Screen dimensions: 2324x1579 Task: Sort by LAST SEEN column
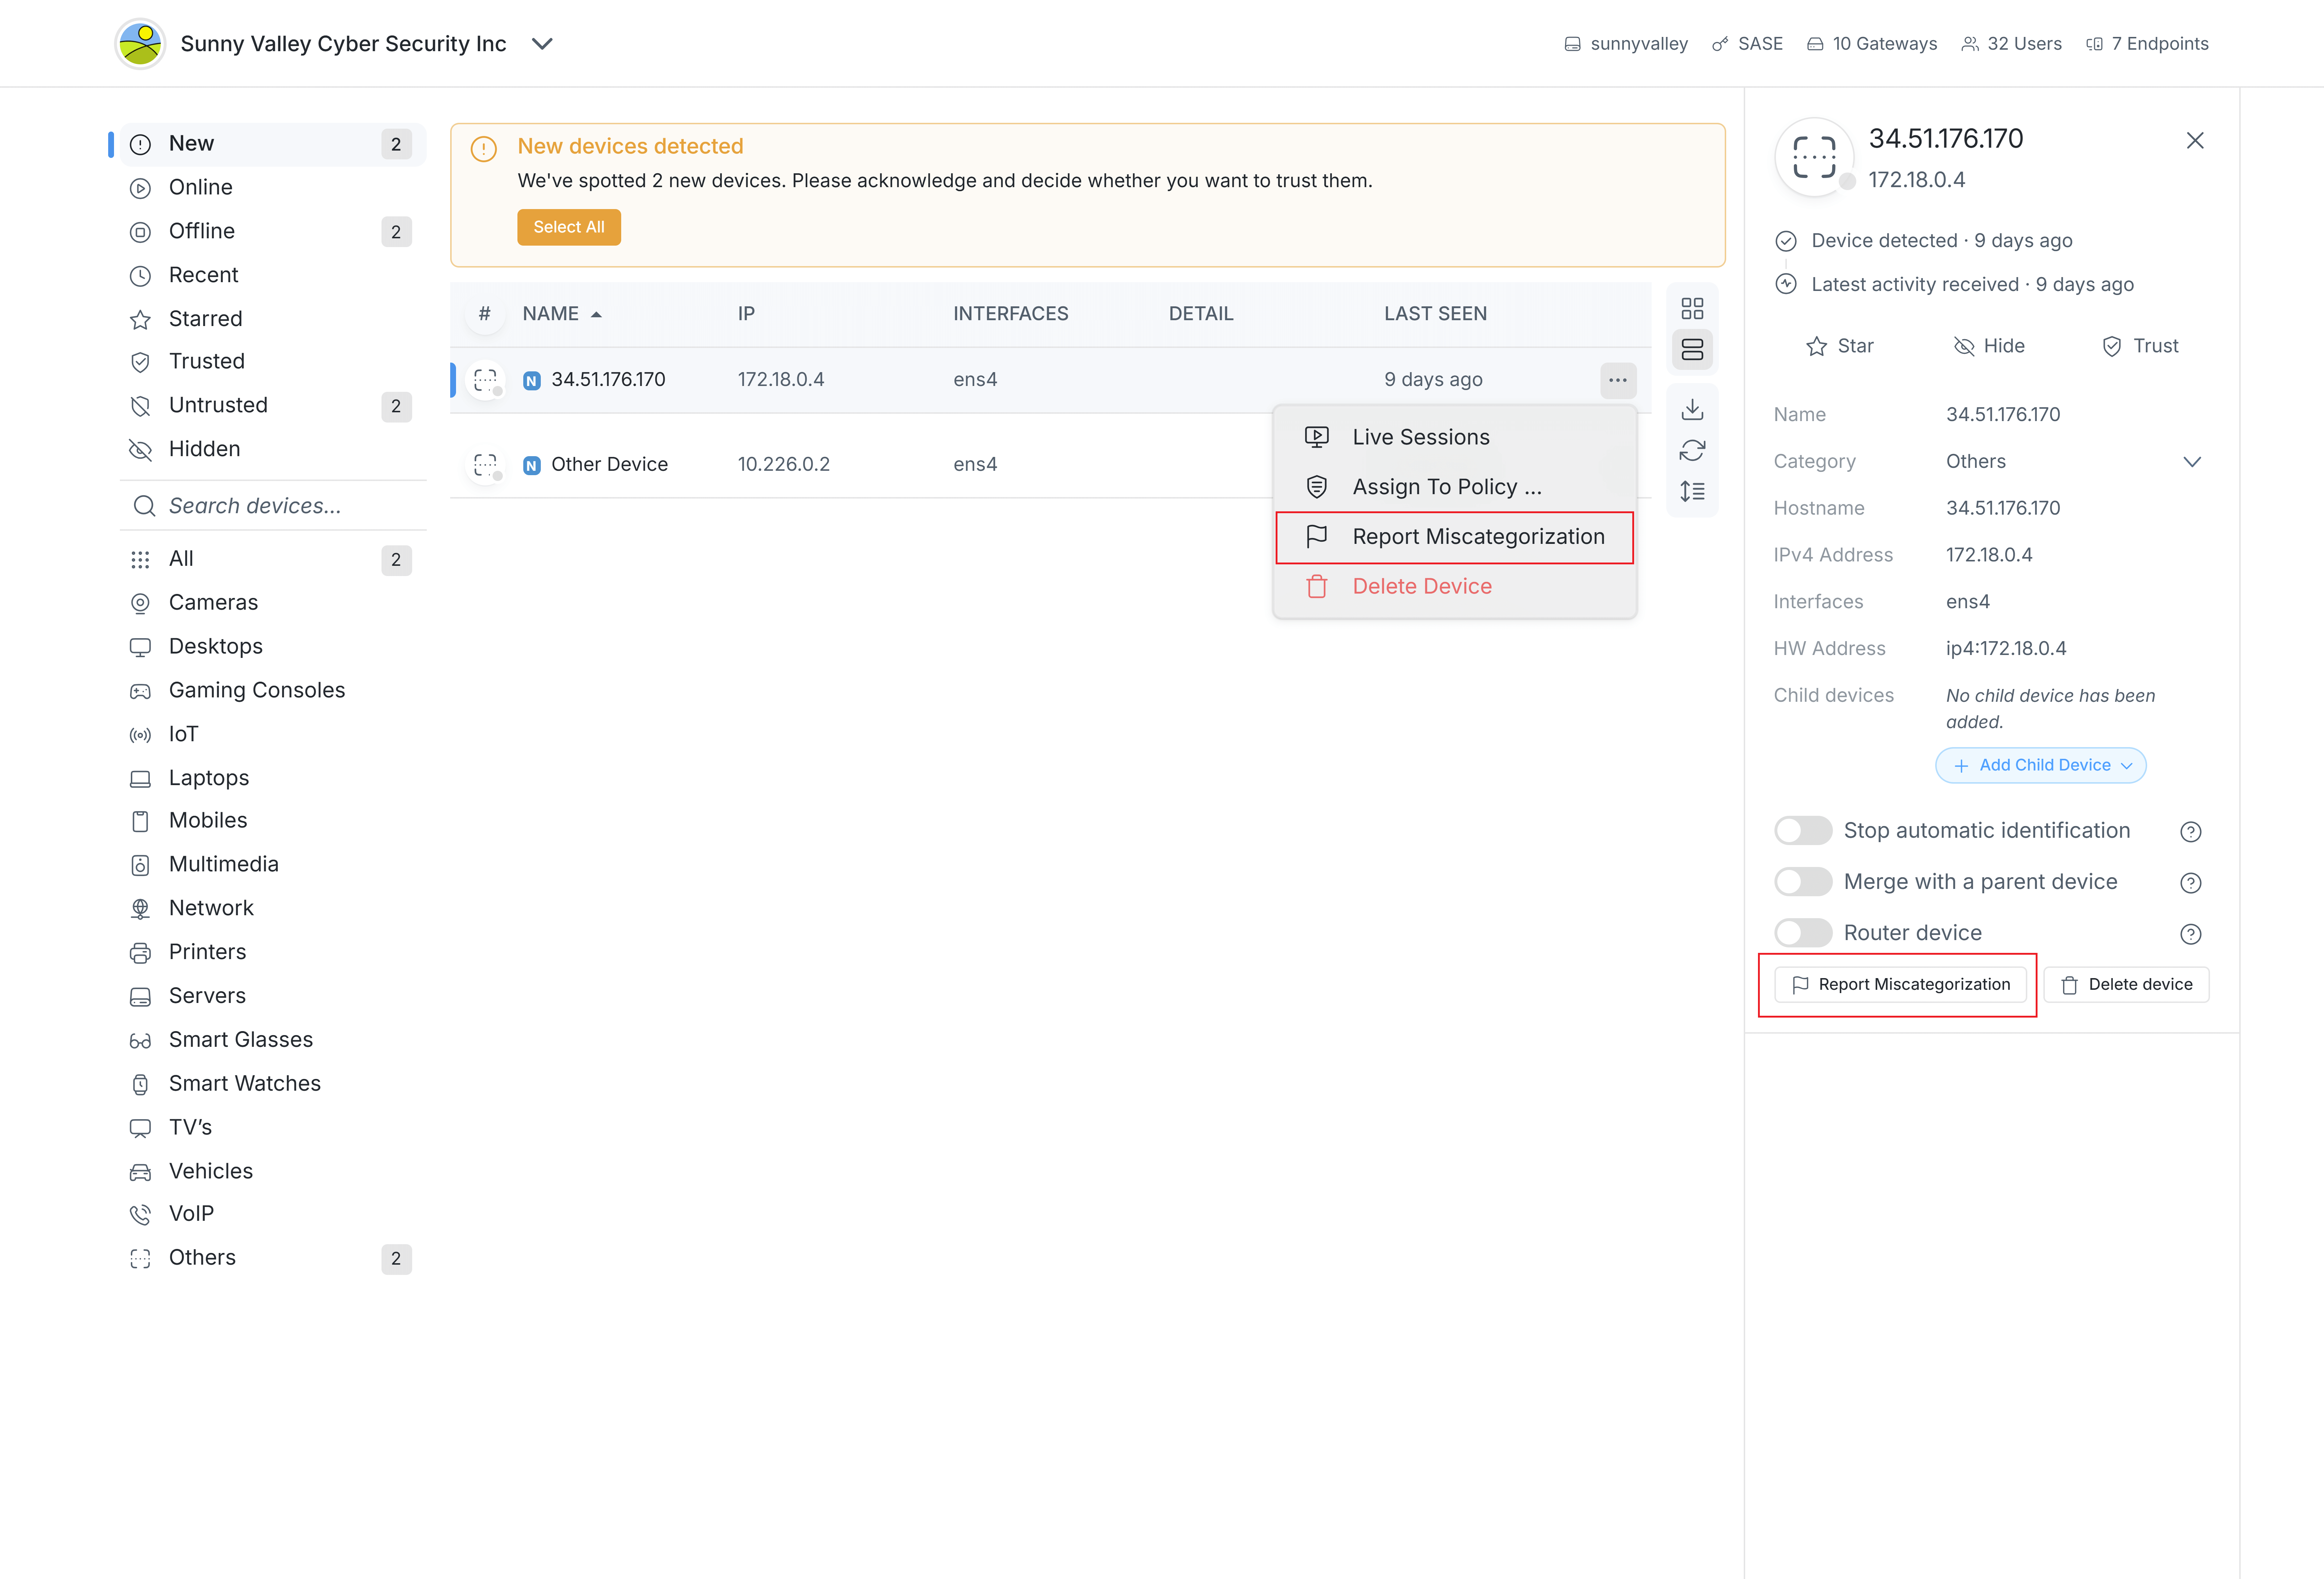[1435, 314]
